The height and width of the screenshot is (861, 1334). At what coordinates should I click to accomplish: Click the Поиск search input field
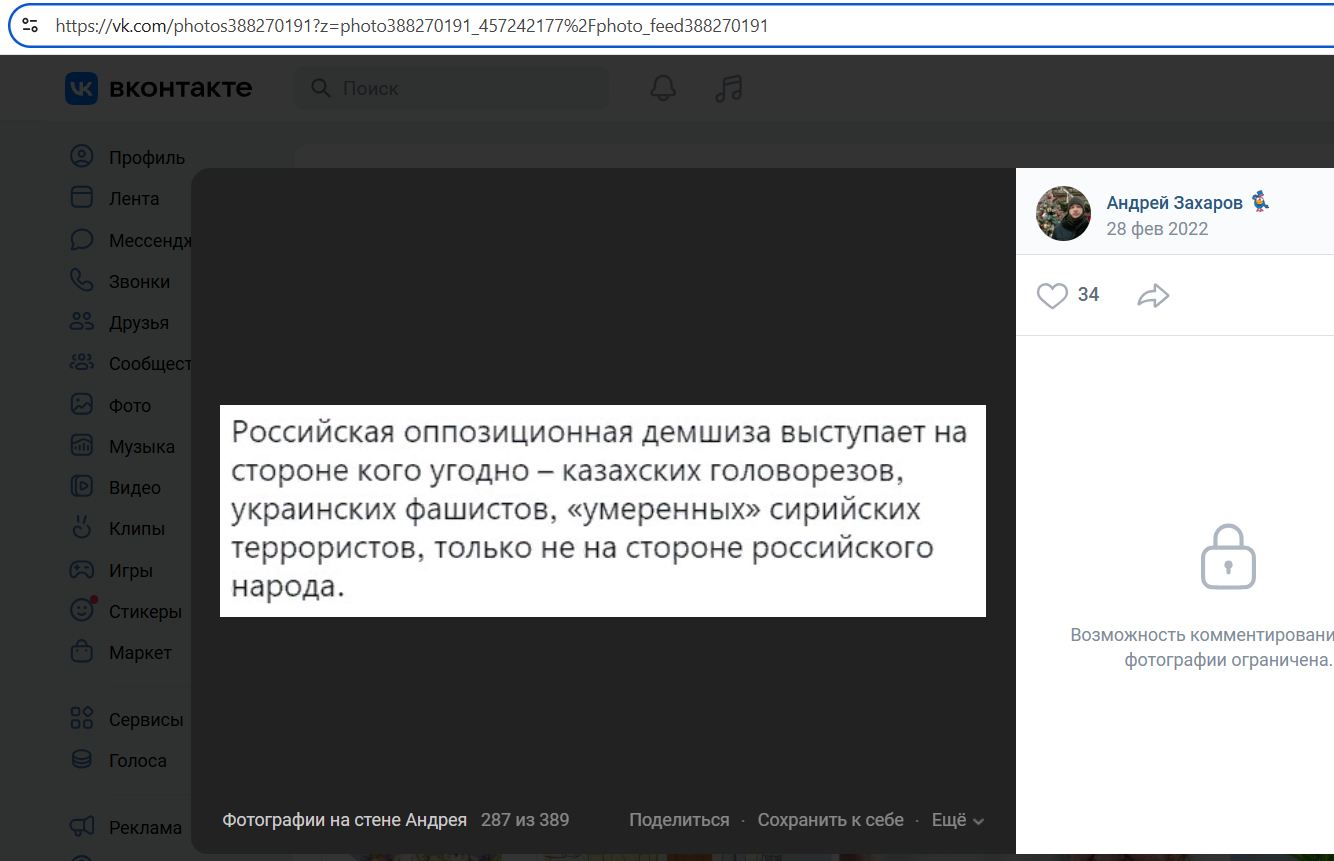pyautogui.click(x=451, y=88)
